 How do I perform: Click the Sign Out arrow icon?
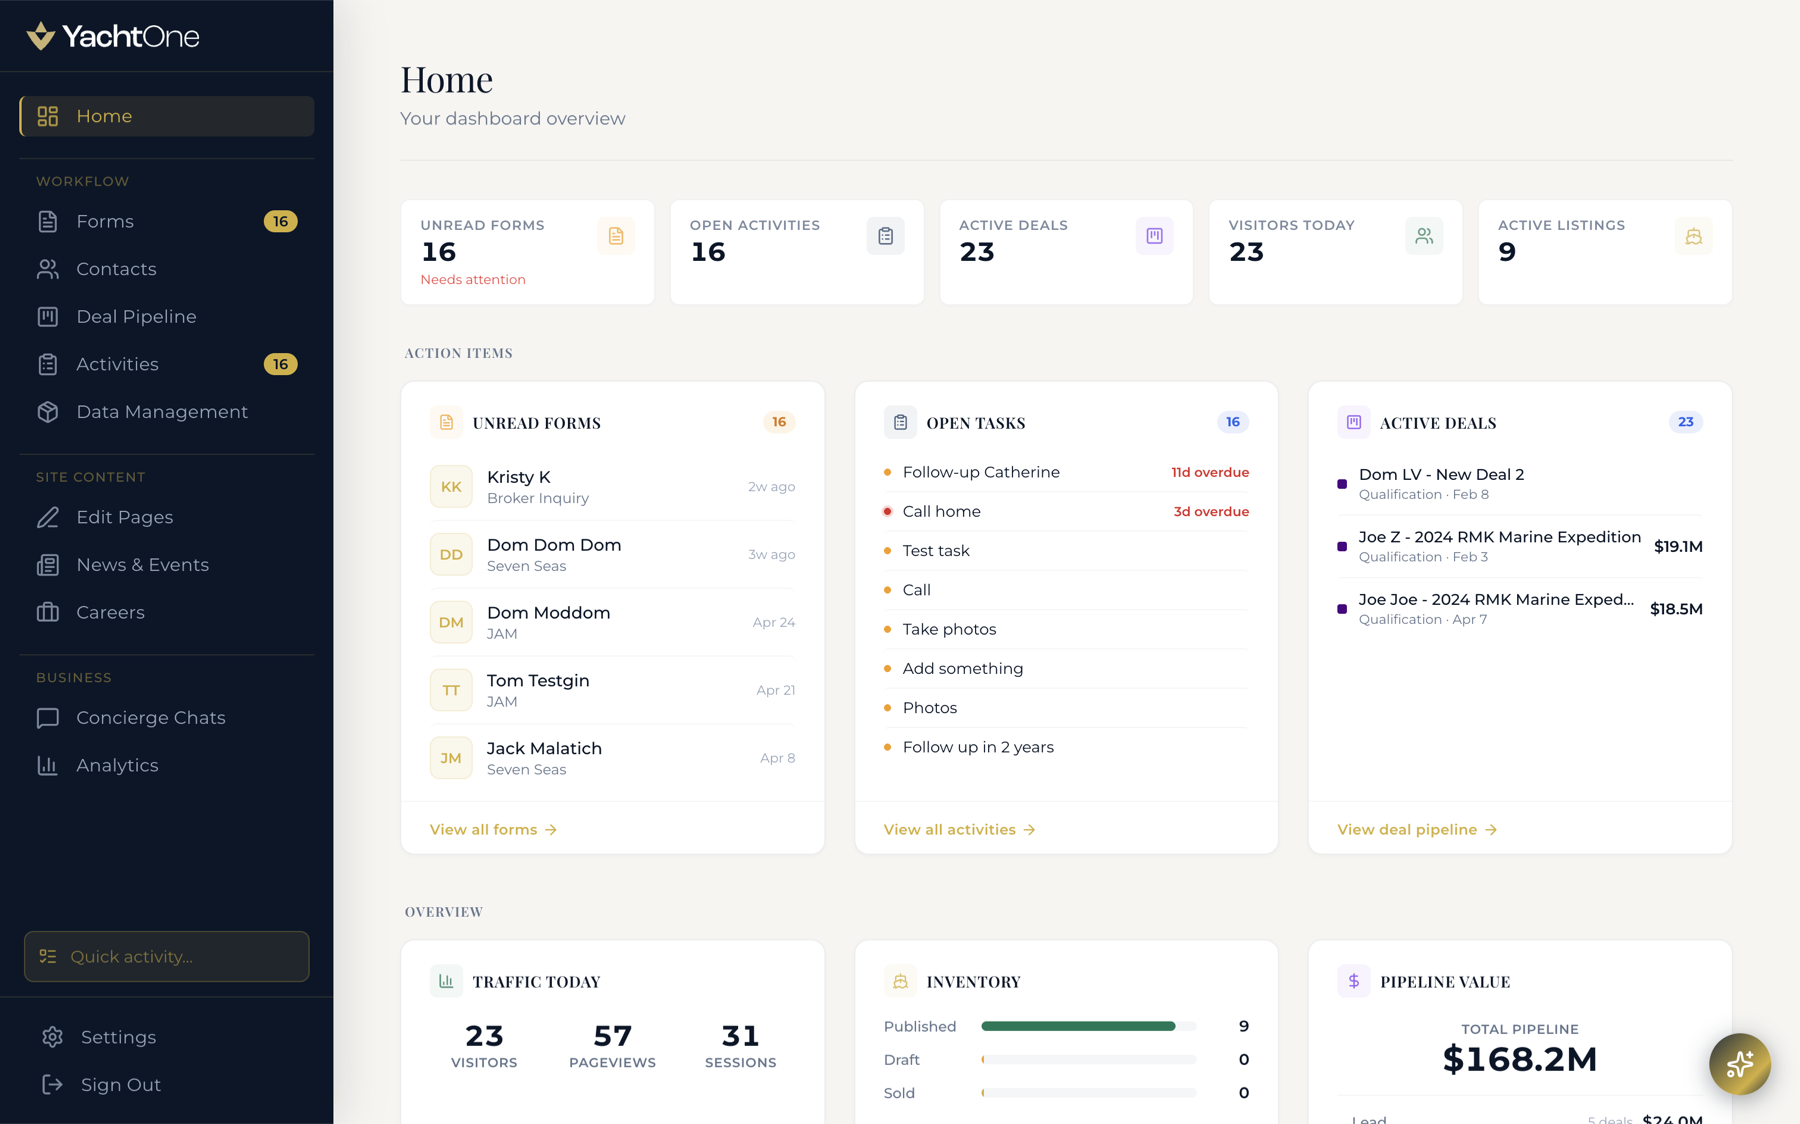click(x=52, y=1085)
